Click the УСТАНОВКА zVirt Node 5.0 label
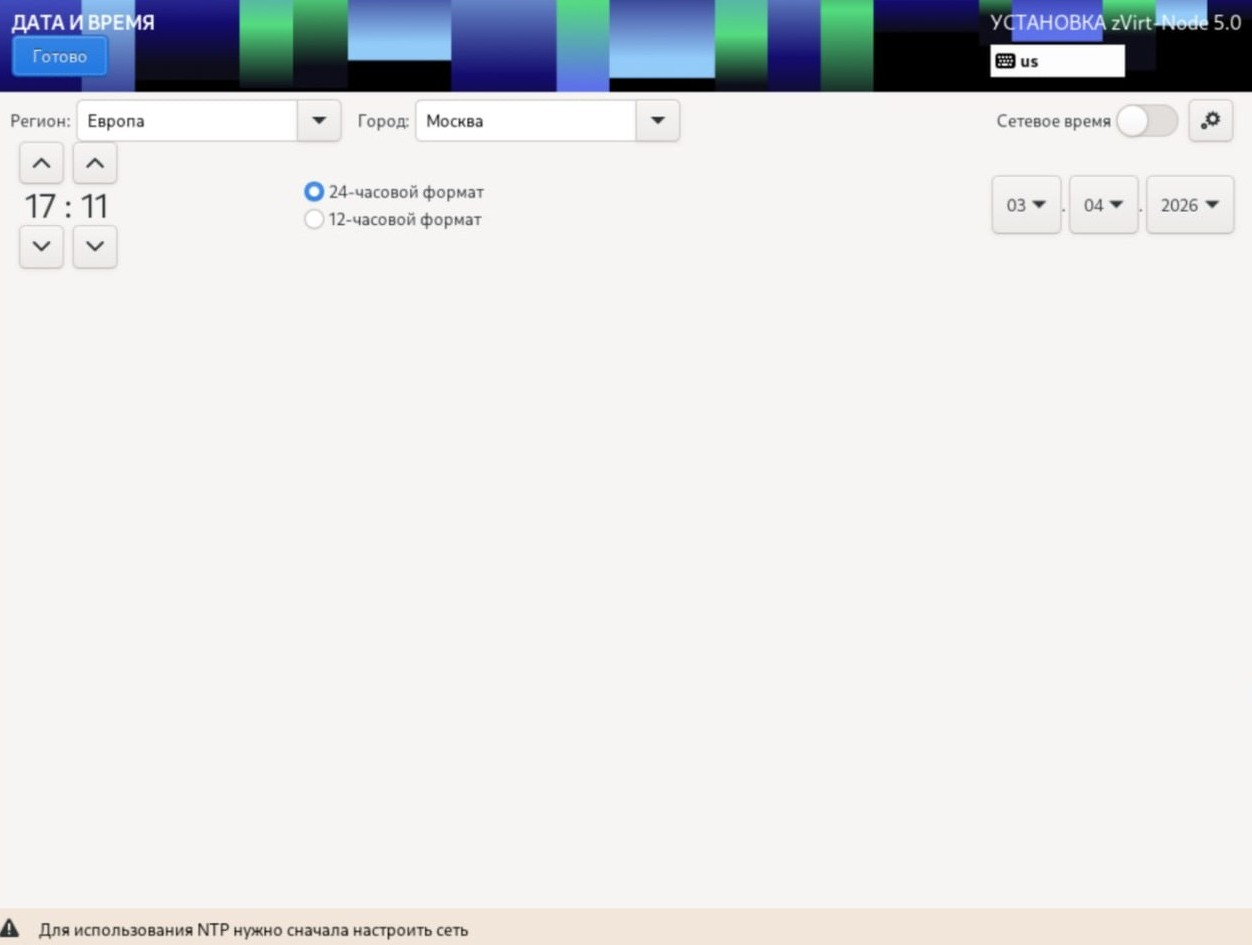This screenshot has width=1252, height=945. pos(1115,23)
